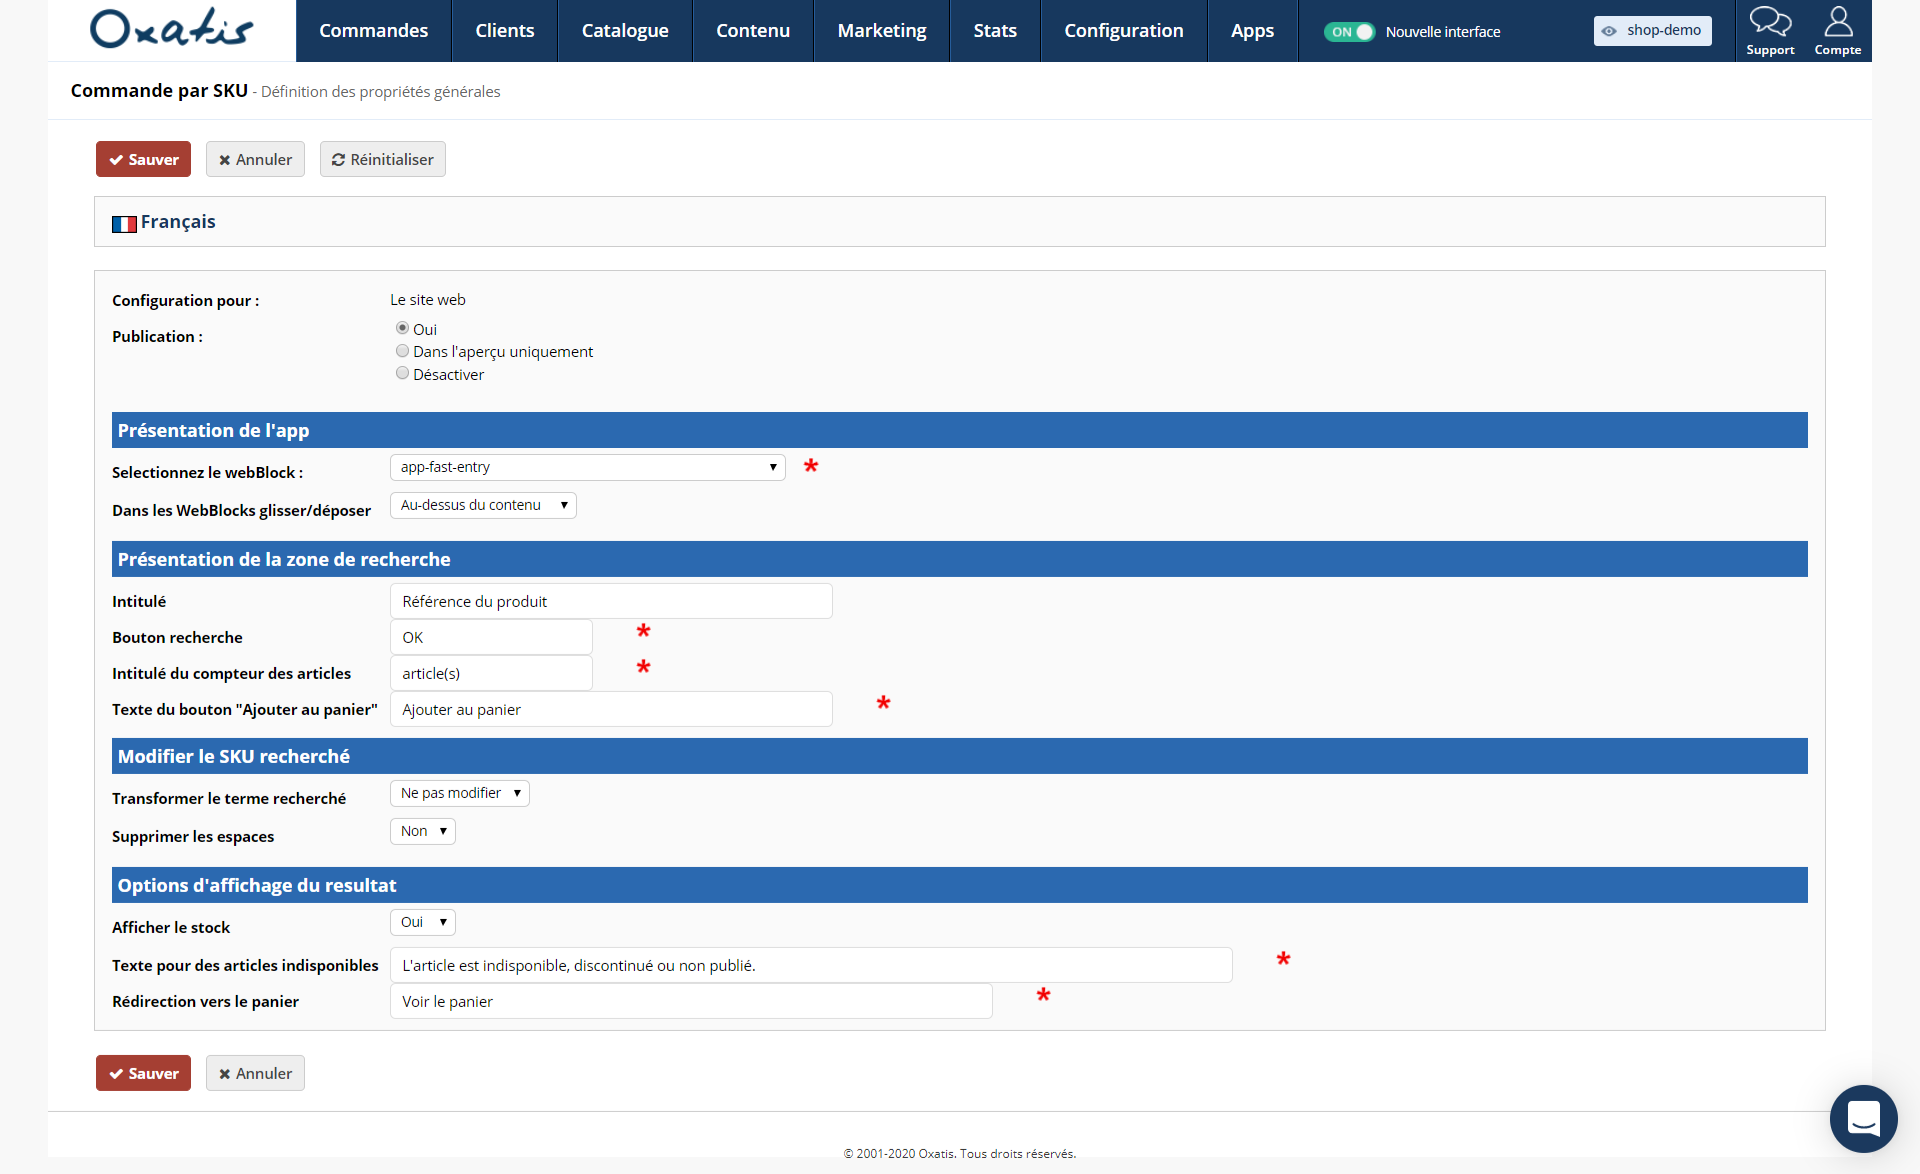1920x1174 pixels.
Task: Open the Ne pas modifier dropdown
Action: point(460,793)
